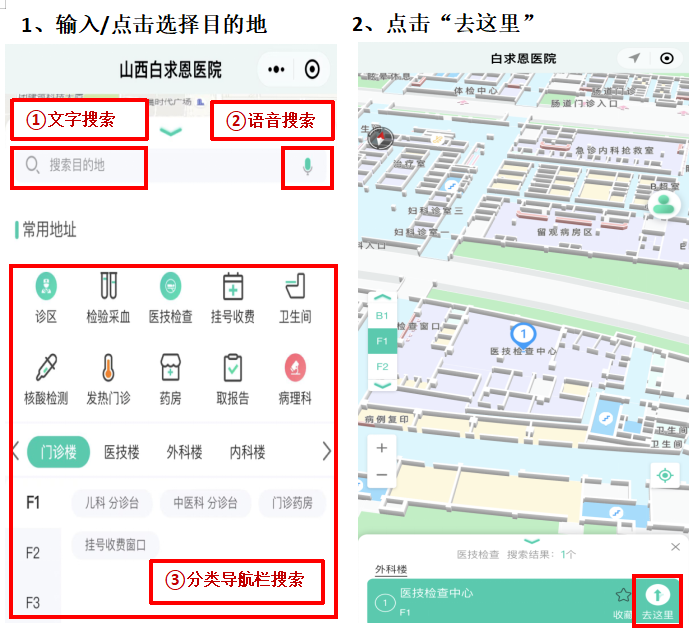Viewport: 696px width, 634px height.
Task: Show next buildings with right arrow
Action: [x=327, y=451]
